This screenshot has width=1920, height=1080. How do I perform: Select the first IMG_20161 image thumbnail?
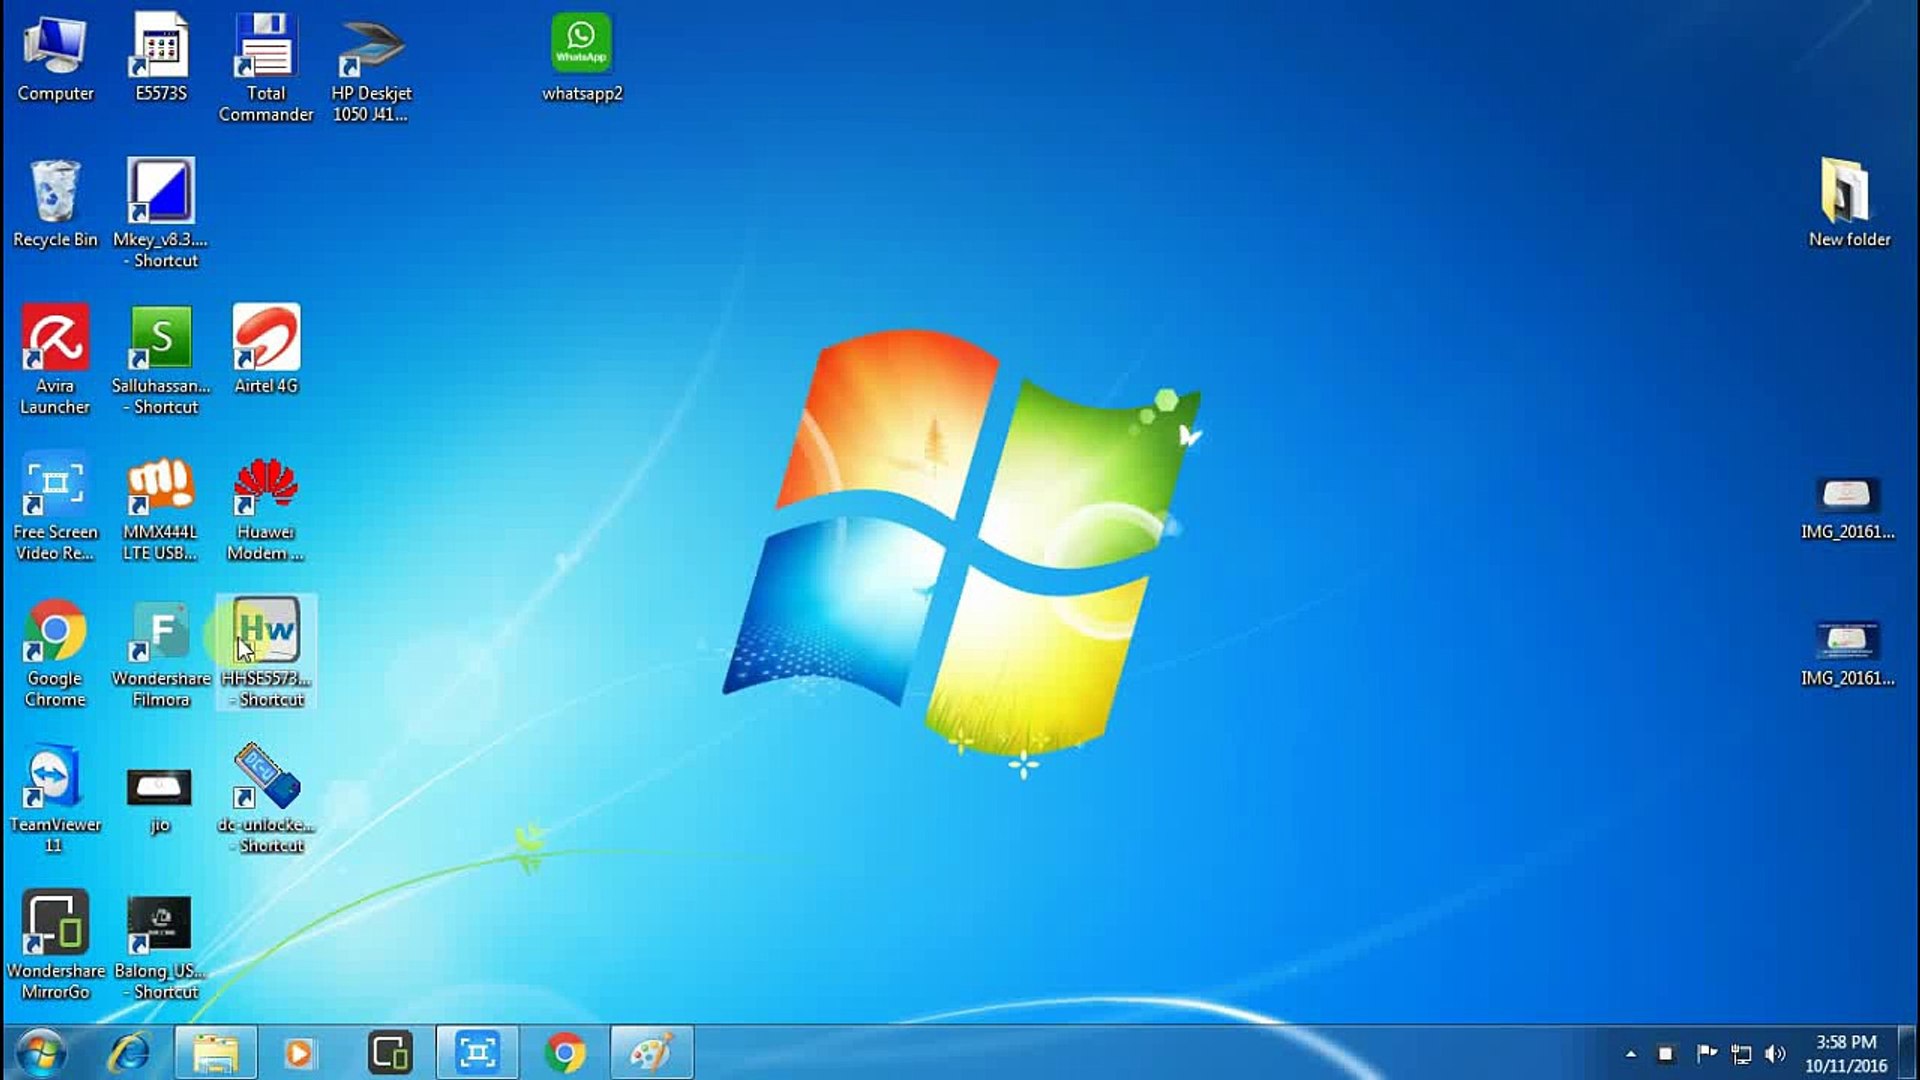[1847, 496]
